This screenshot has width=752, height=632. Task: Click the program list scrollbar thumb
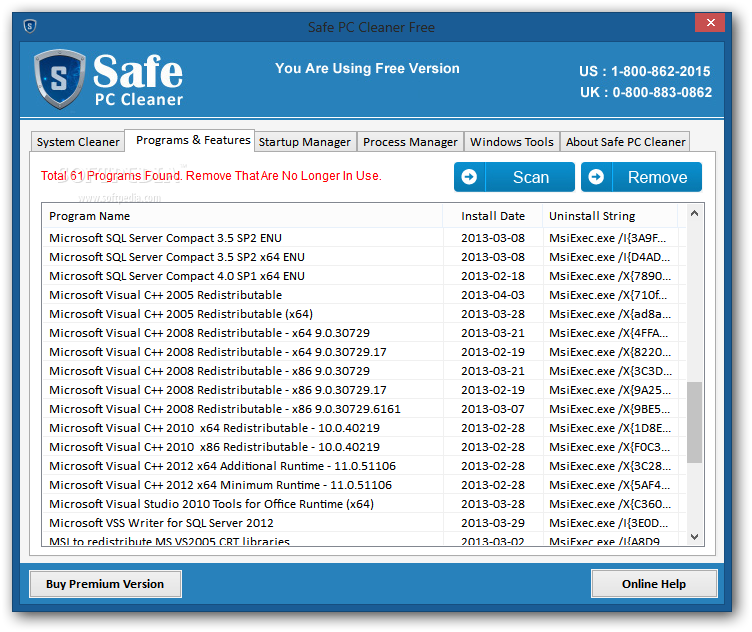click(694, 422)
